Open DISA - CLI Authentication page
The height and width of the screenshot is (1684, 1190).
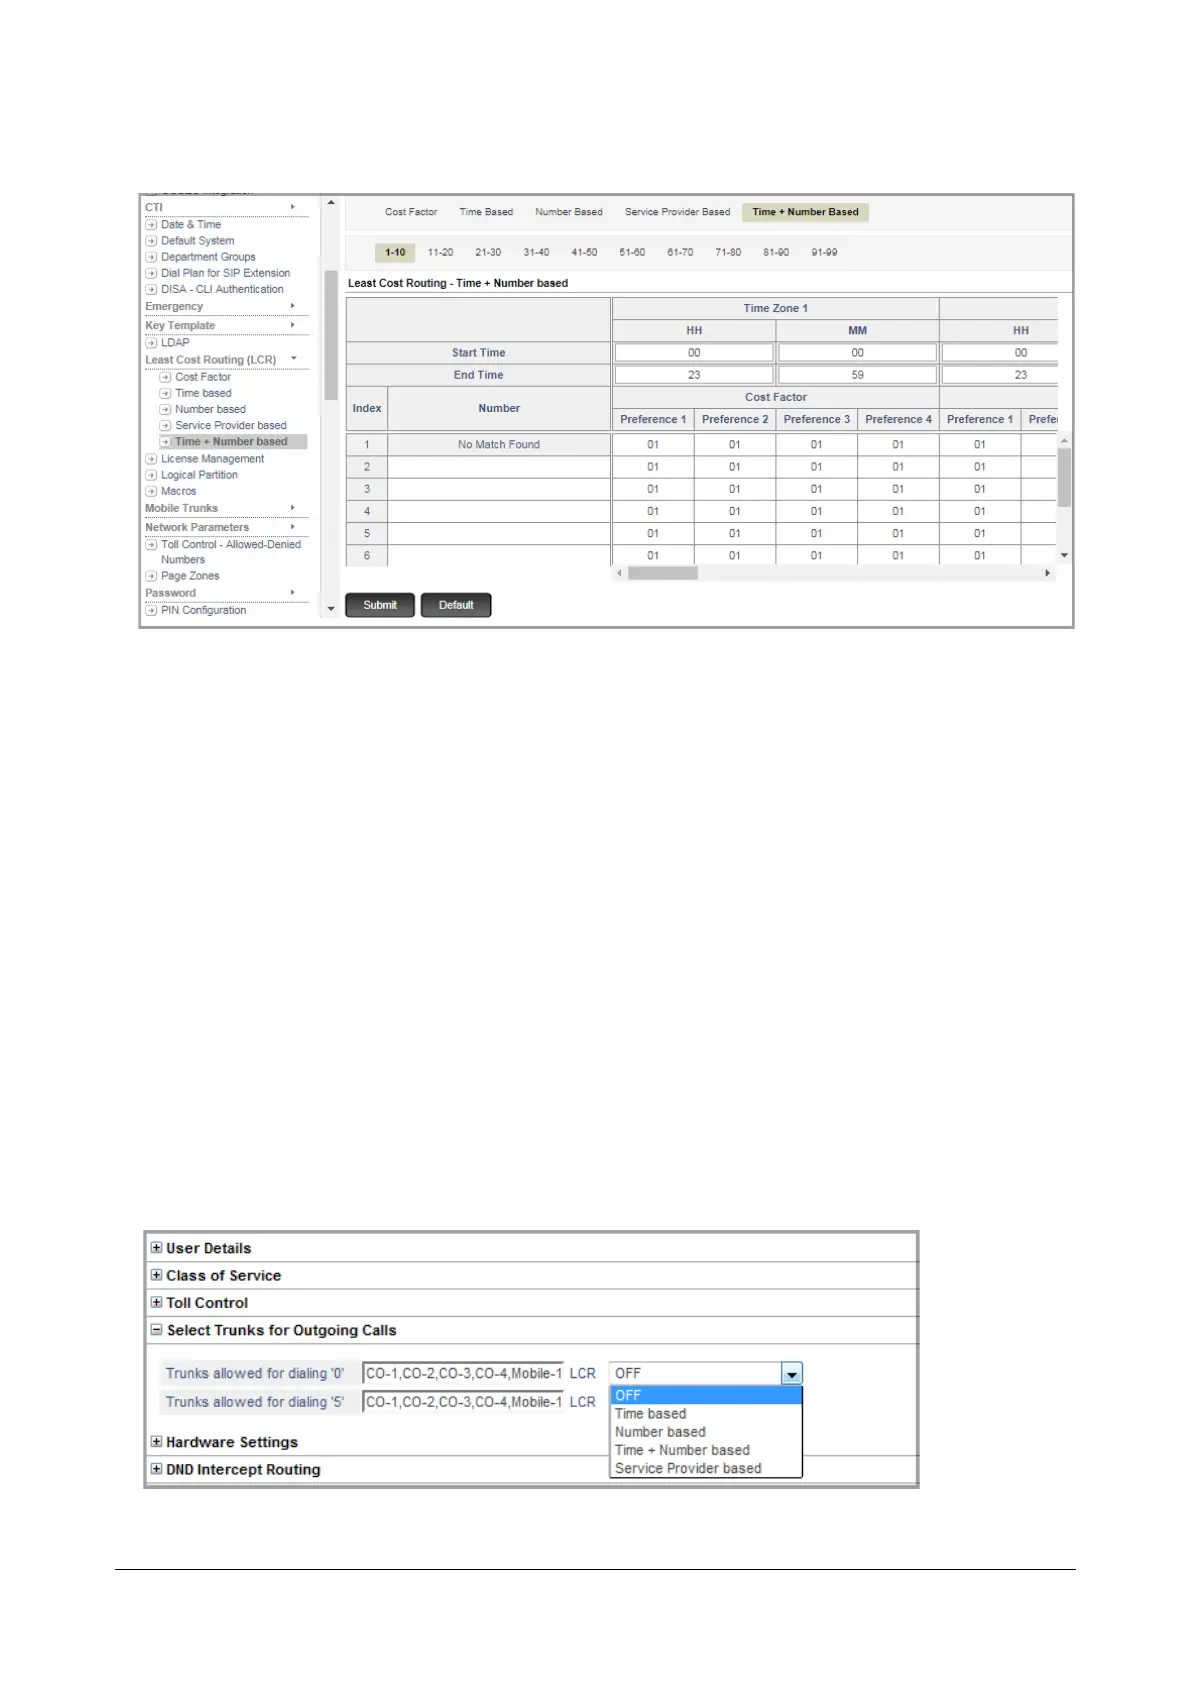[222, 289]
